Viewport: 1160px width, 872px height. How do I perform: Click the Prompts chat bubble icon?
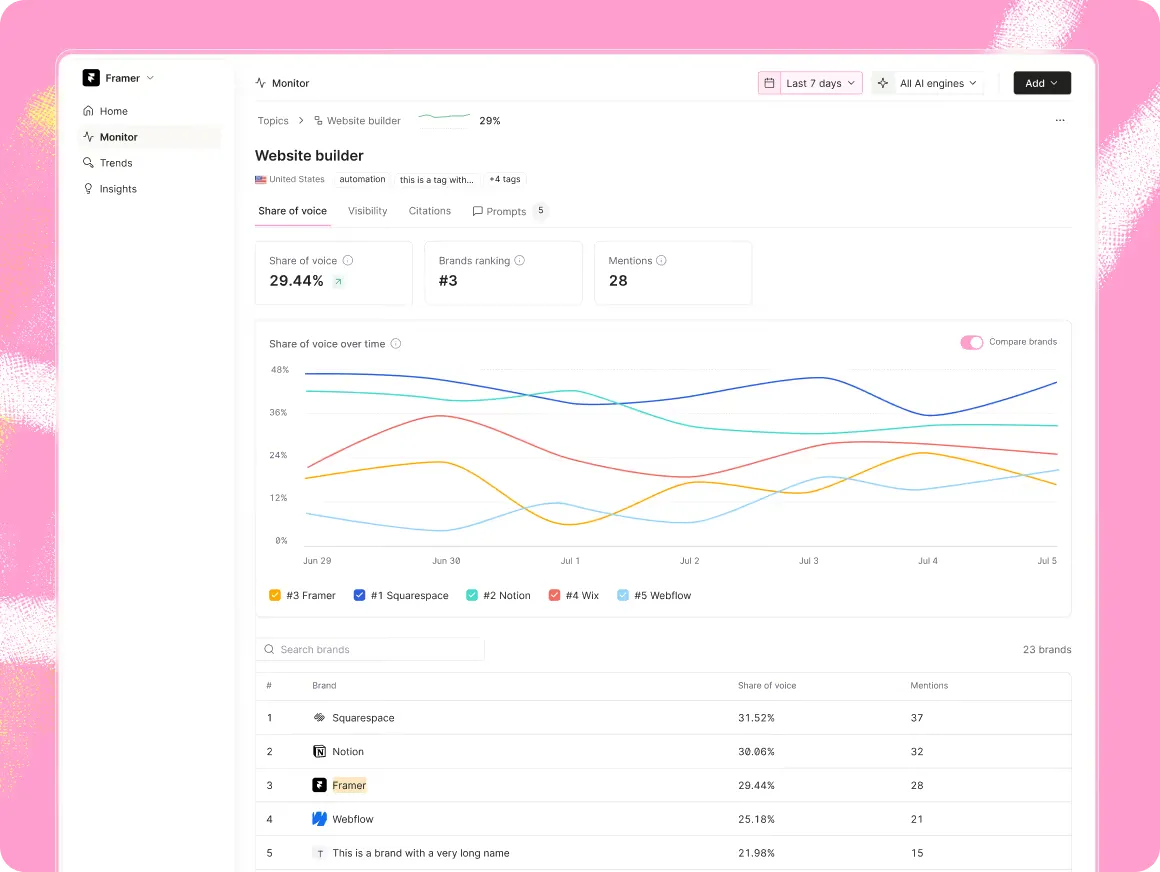click(x=477, y=211)
